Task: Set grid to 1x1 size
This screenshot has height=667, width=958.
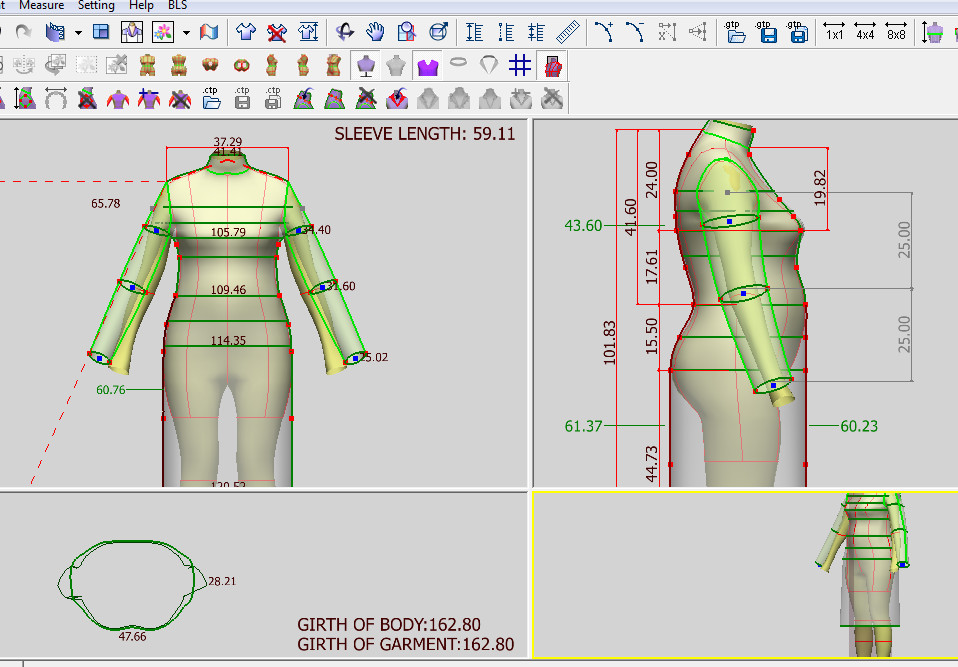Action: point(834,32)
